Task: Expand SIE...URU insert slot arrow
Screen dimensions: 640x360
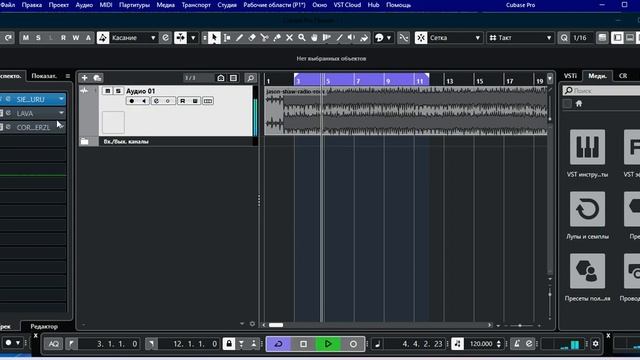Action: coord(61,99)
